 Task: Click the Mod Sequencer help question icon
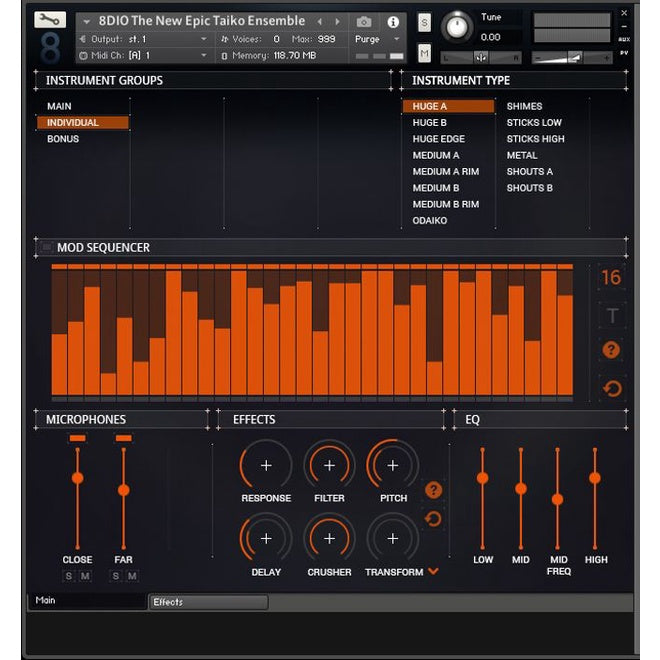pos(611,349)
